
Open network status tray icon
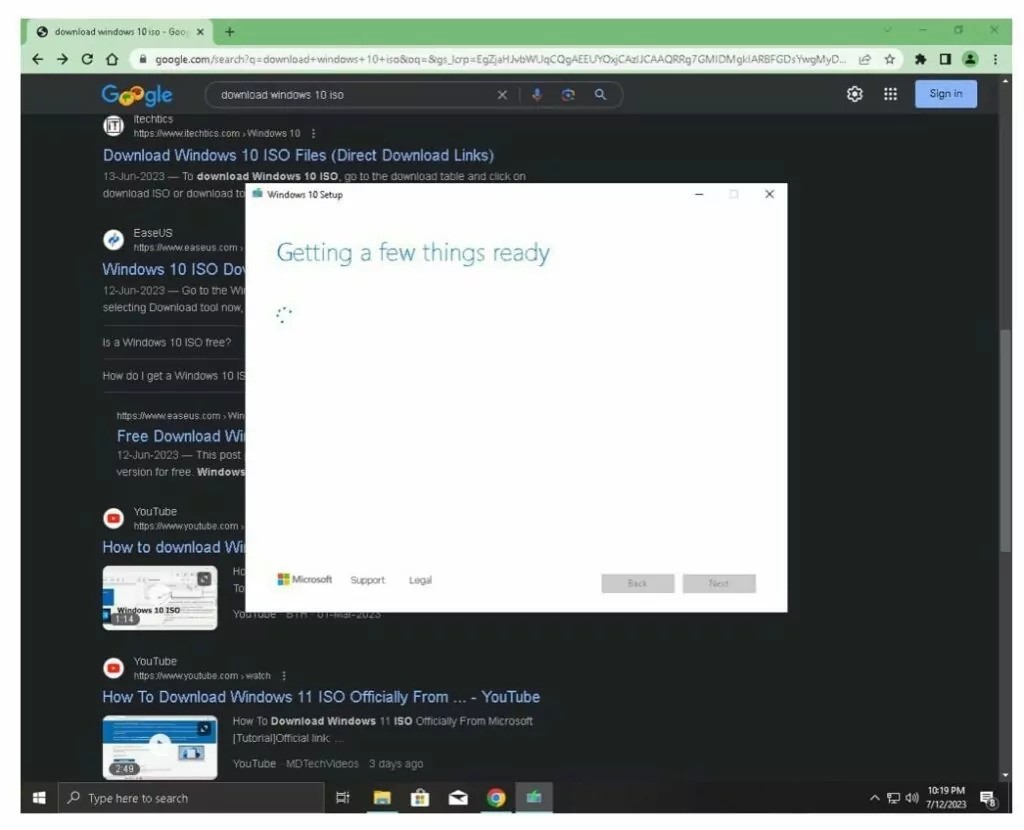tap(893, 798)
